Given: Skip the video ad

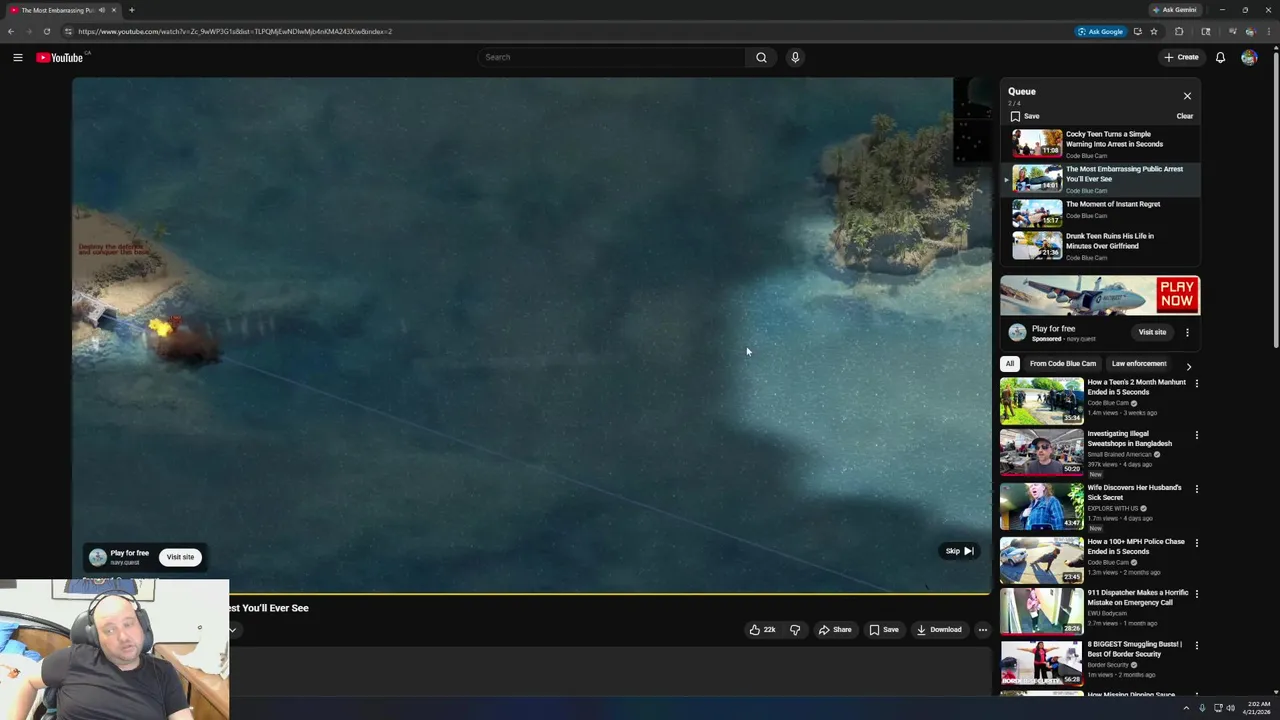Looking at the screenshot, I should click(959, 551).
